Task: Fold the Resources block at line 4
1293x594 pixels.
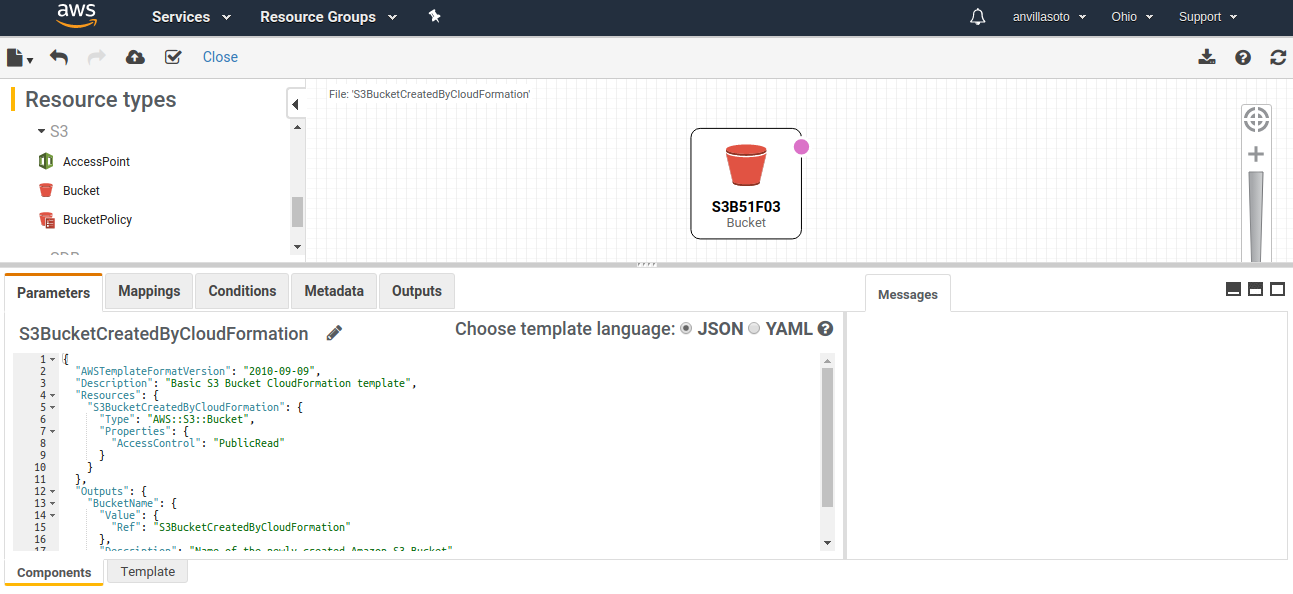Action: point(52,395)
